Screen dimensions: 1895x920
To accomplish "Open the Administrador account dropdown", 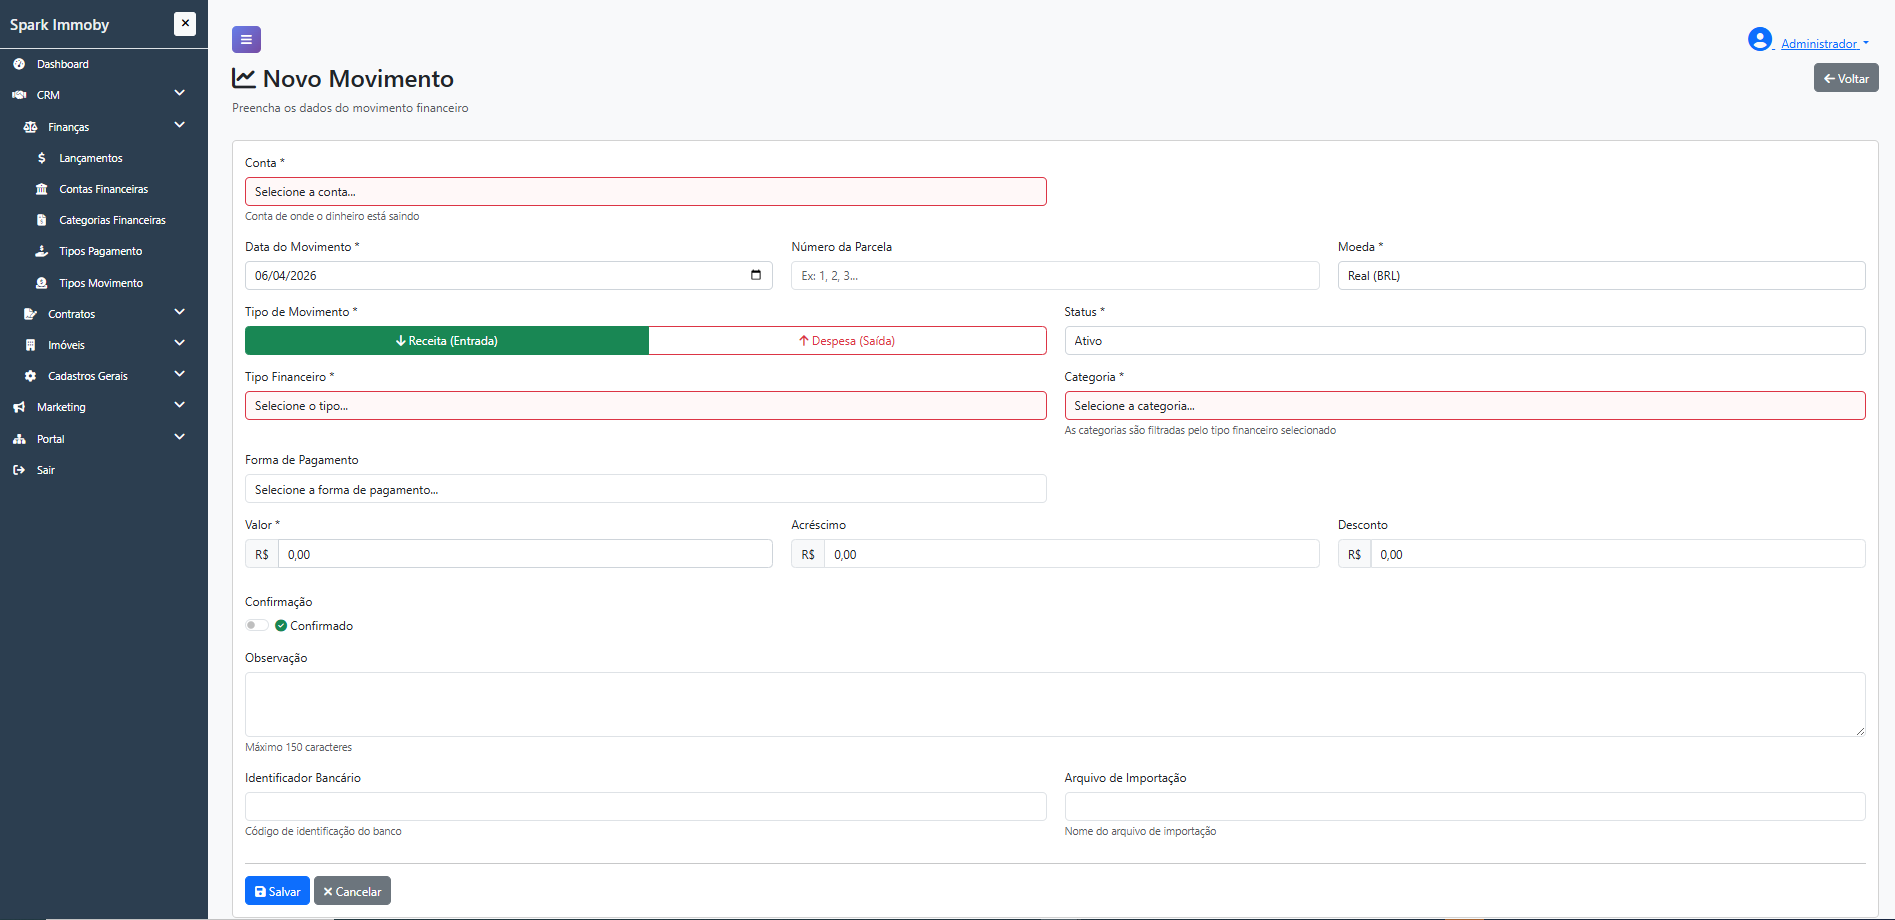I will [1824, 44].
